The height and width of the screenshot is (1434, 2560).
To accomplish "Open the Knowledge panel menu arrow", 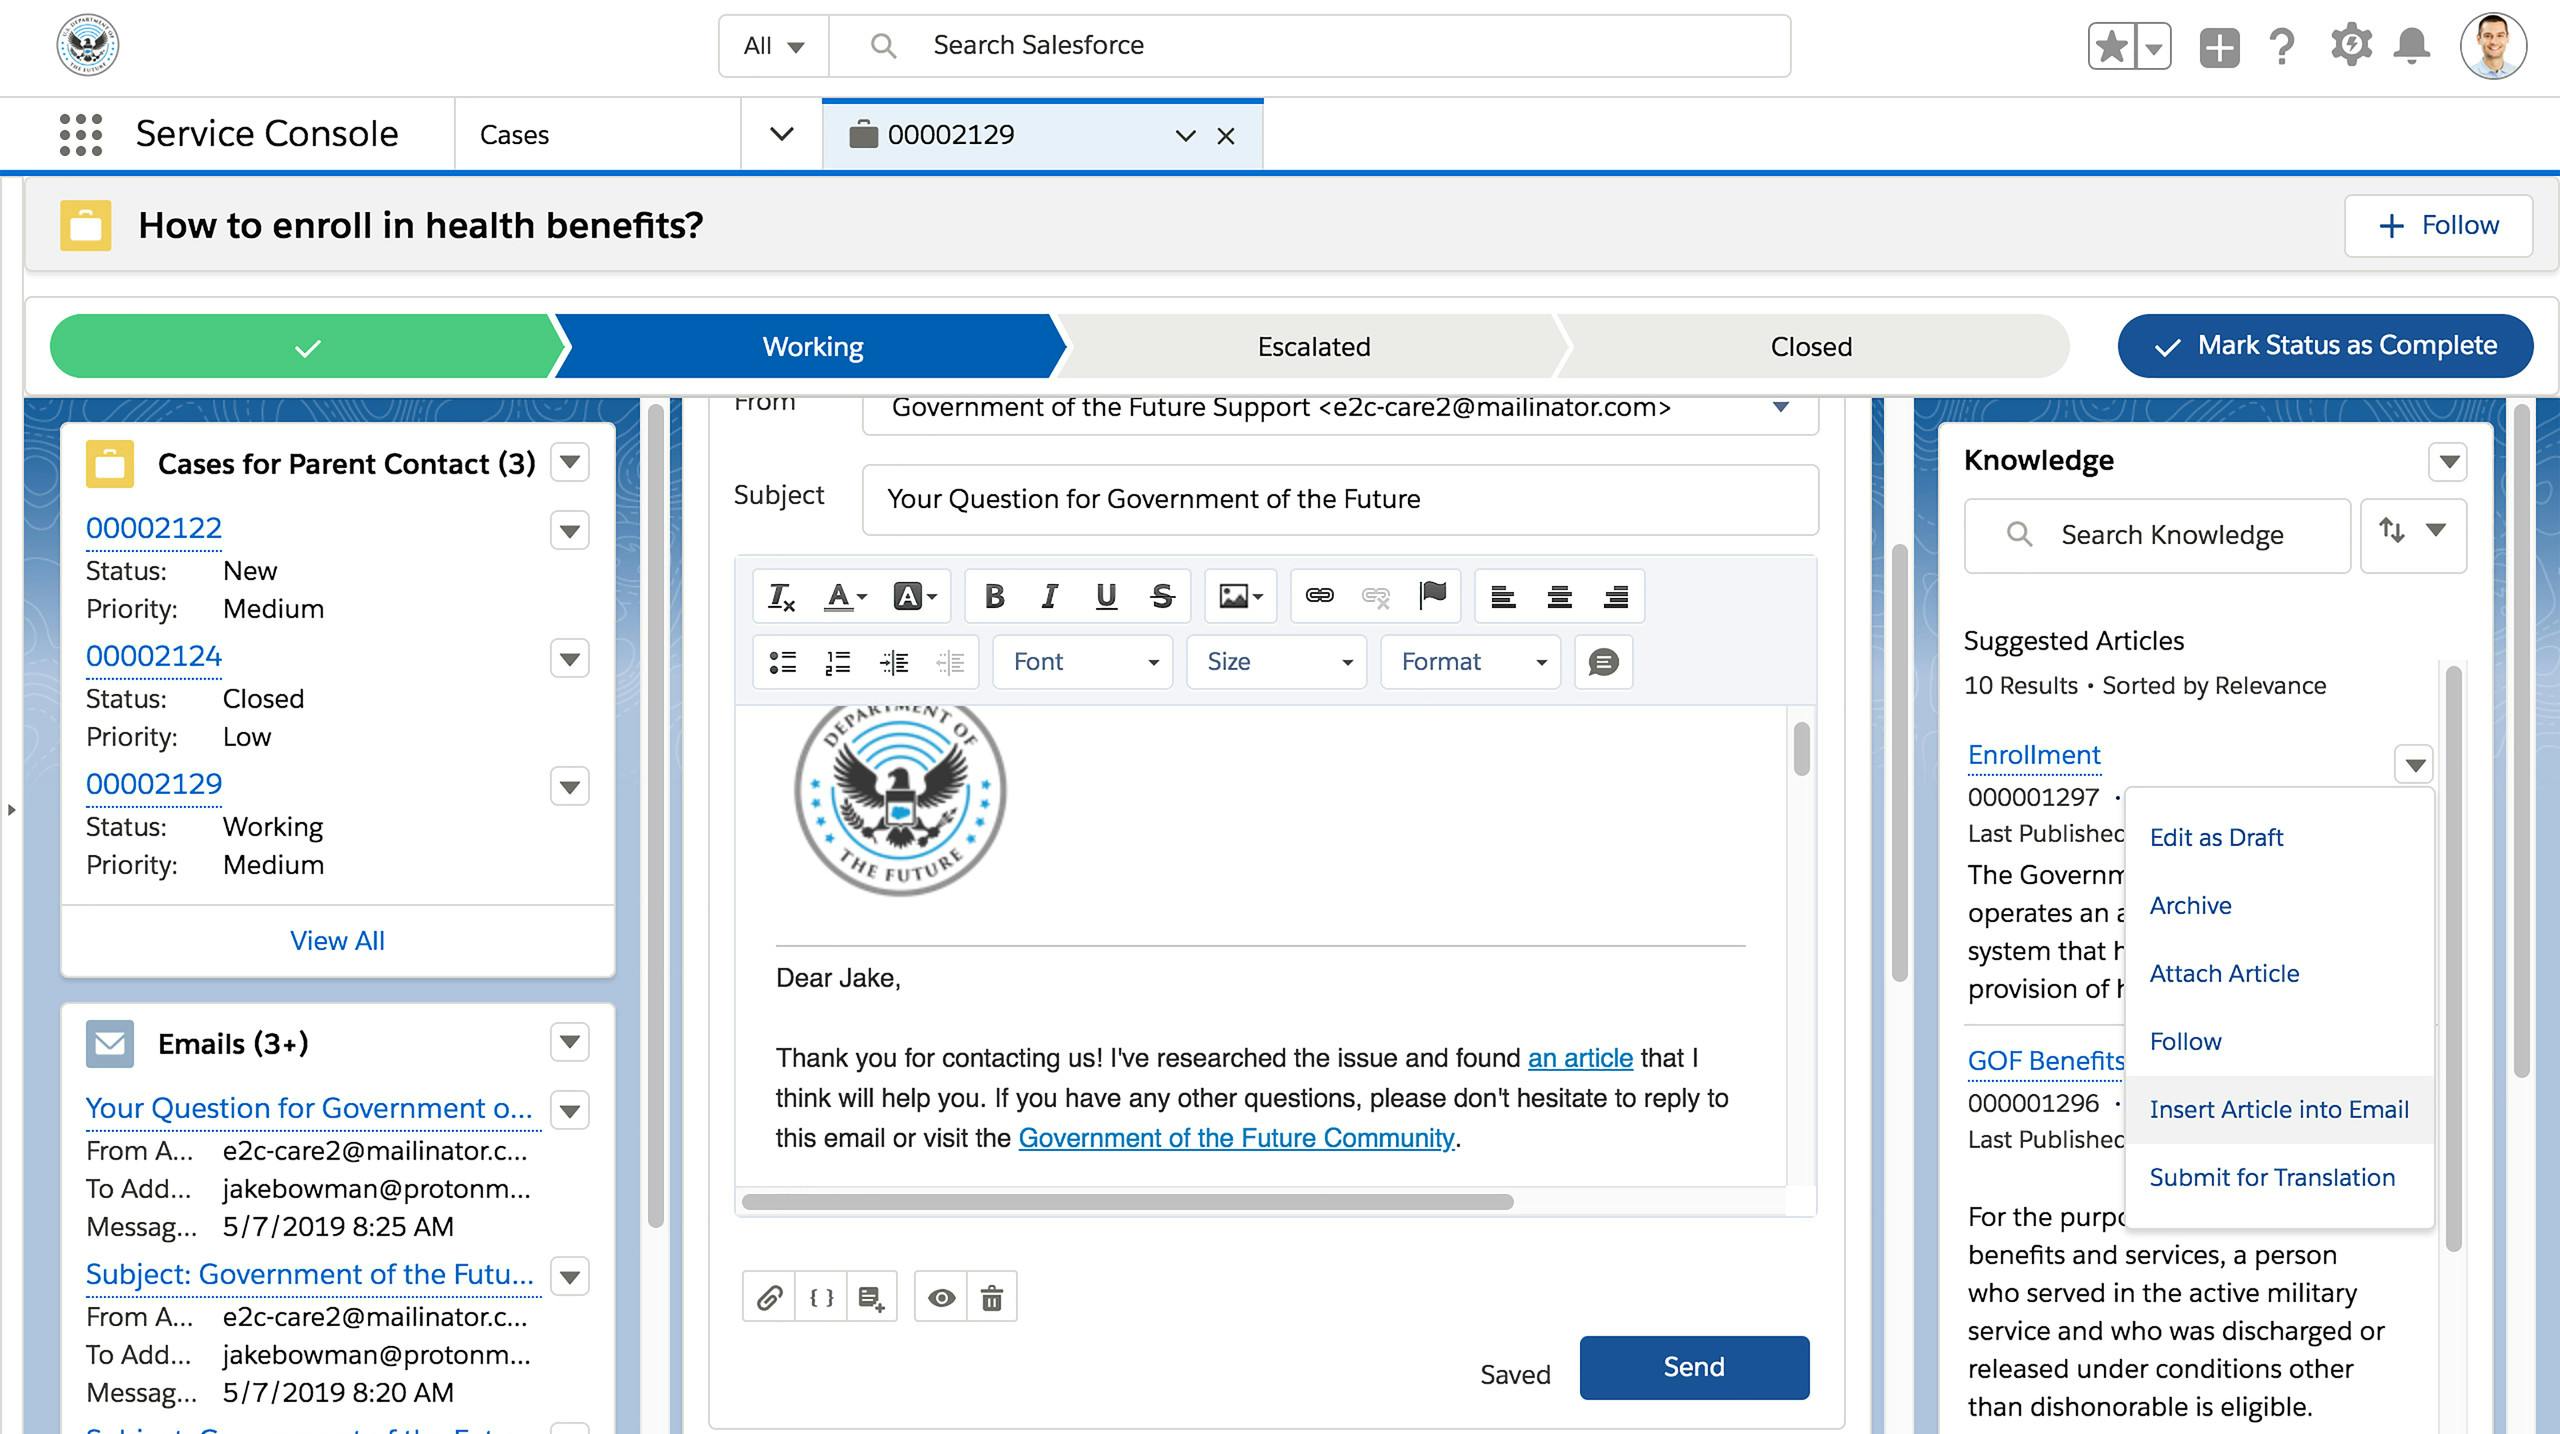I will click(2448, 462).
